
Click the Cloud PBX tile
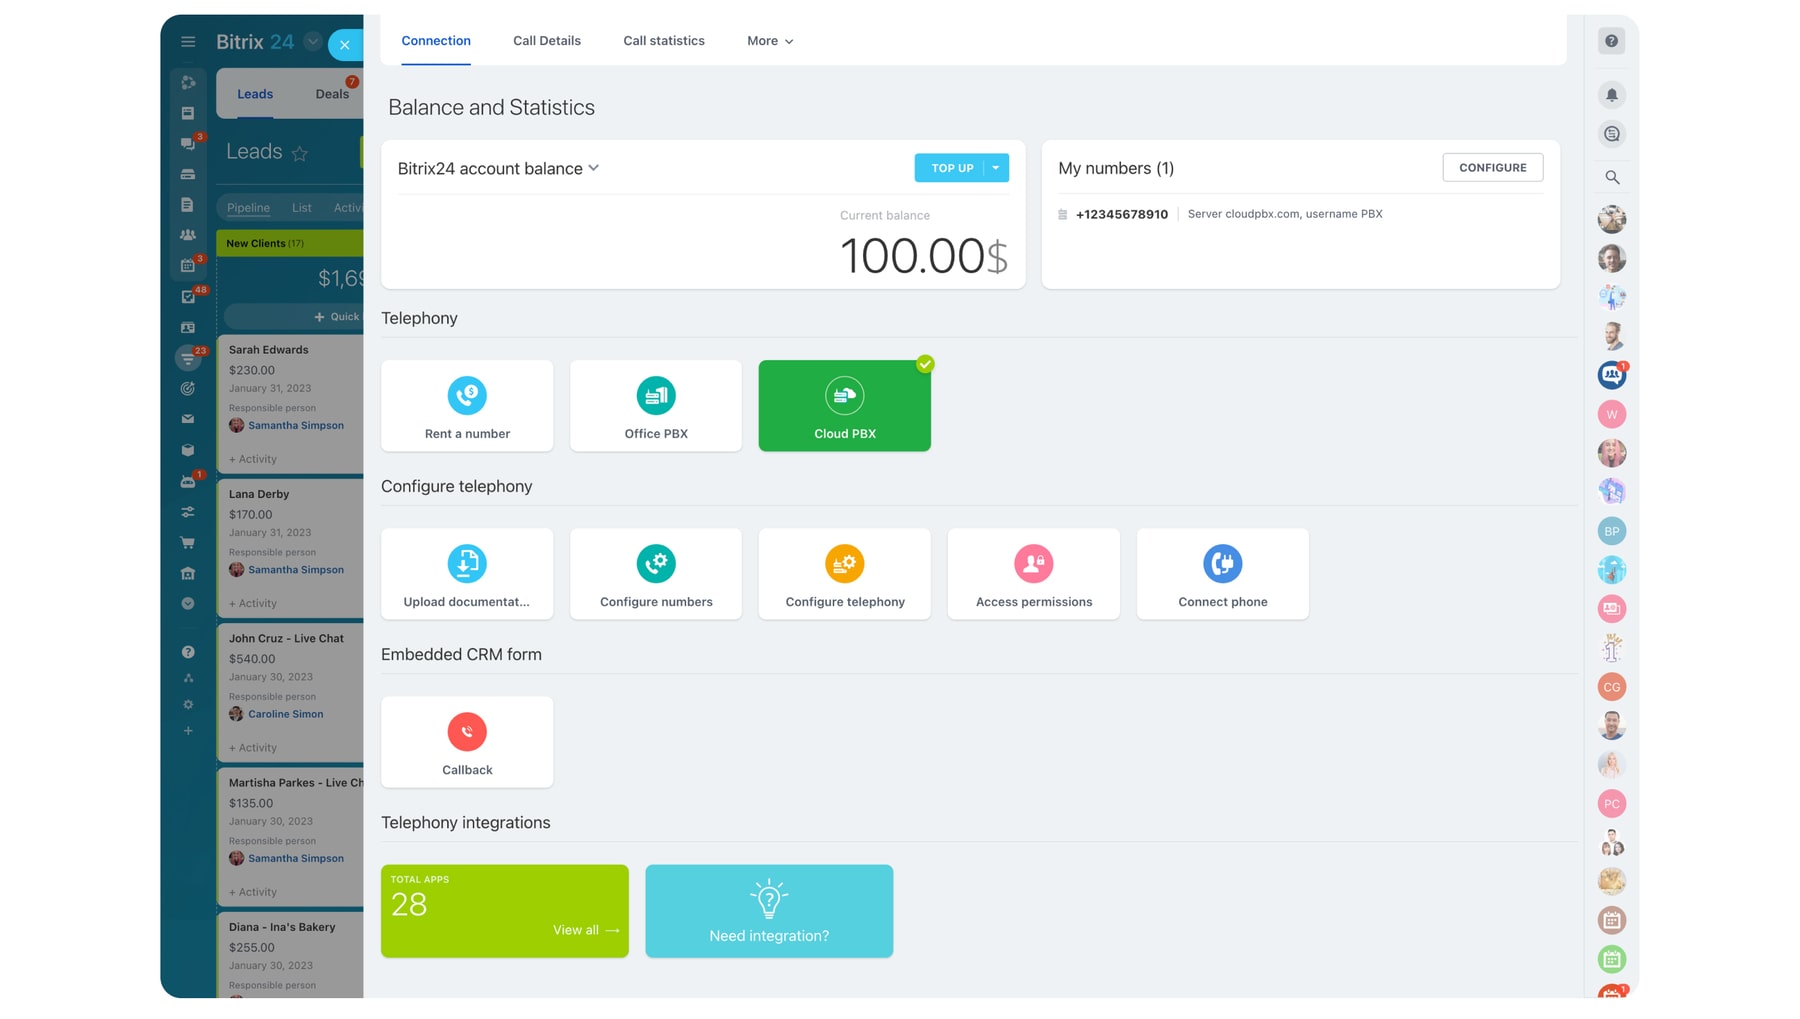click(844, 406)
